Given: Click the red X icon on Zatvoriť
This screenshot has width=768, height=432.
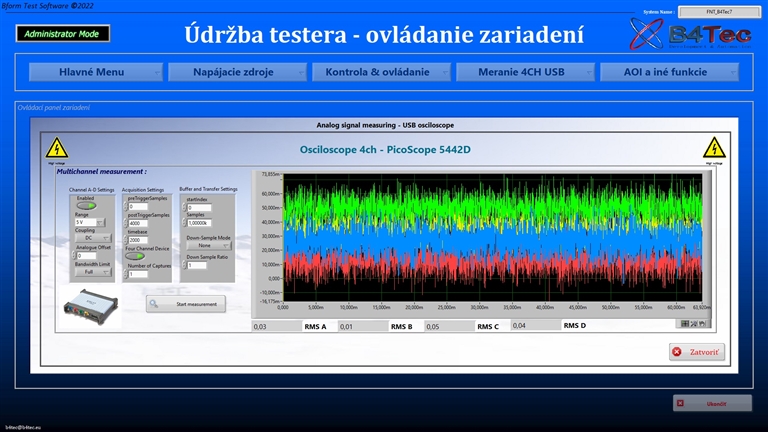Looking at the screenshot, I should (677, 352).
